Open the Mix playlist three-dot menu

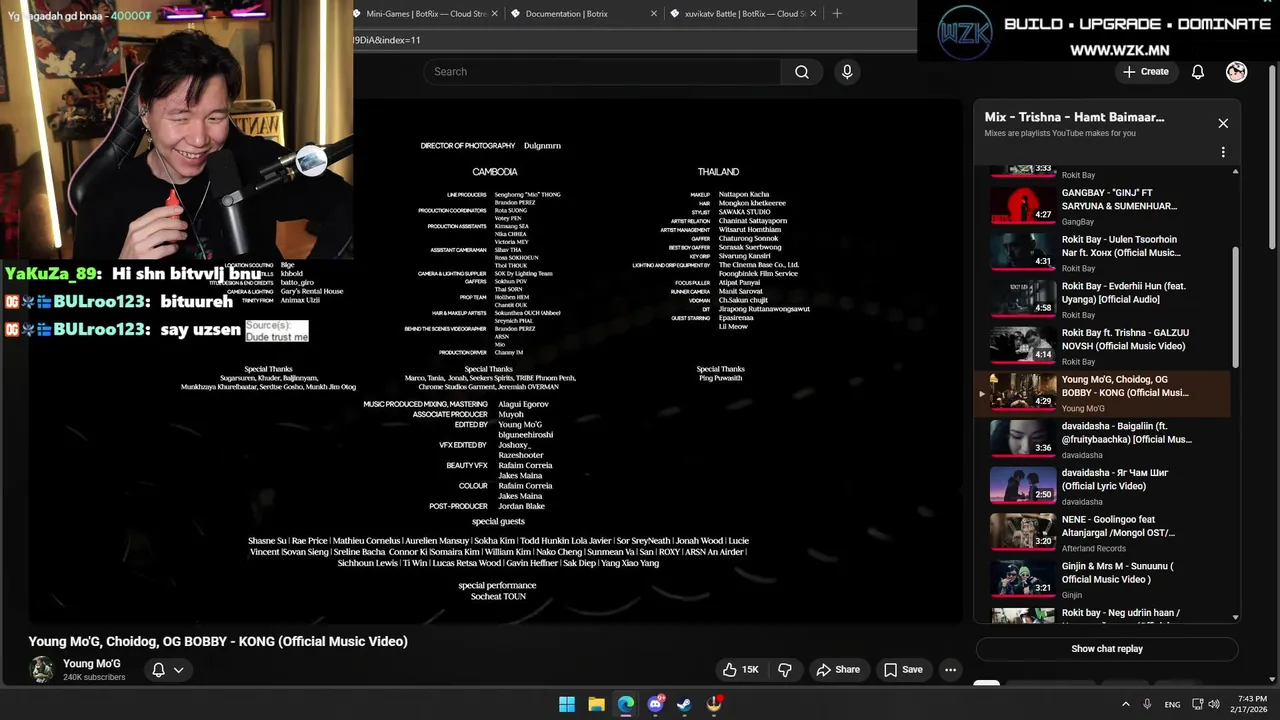[1223, 152]
